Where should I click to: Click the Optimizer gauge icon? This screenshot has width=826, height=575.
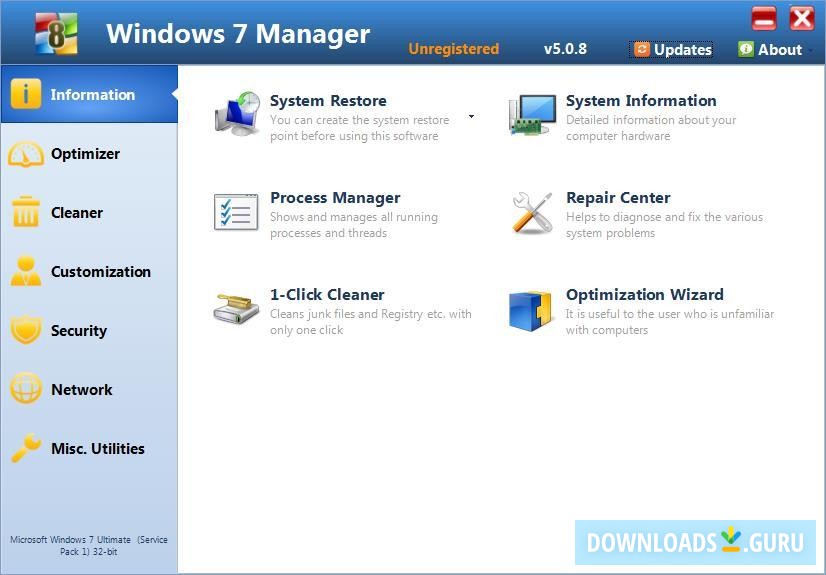(26, 154)
